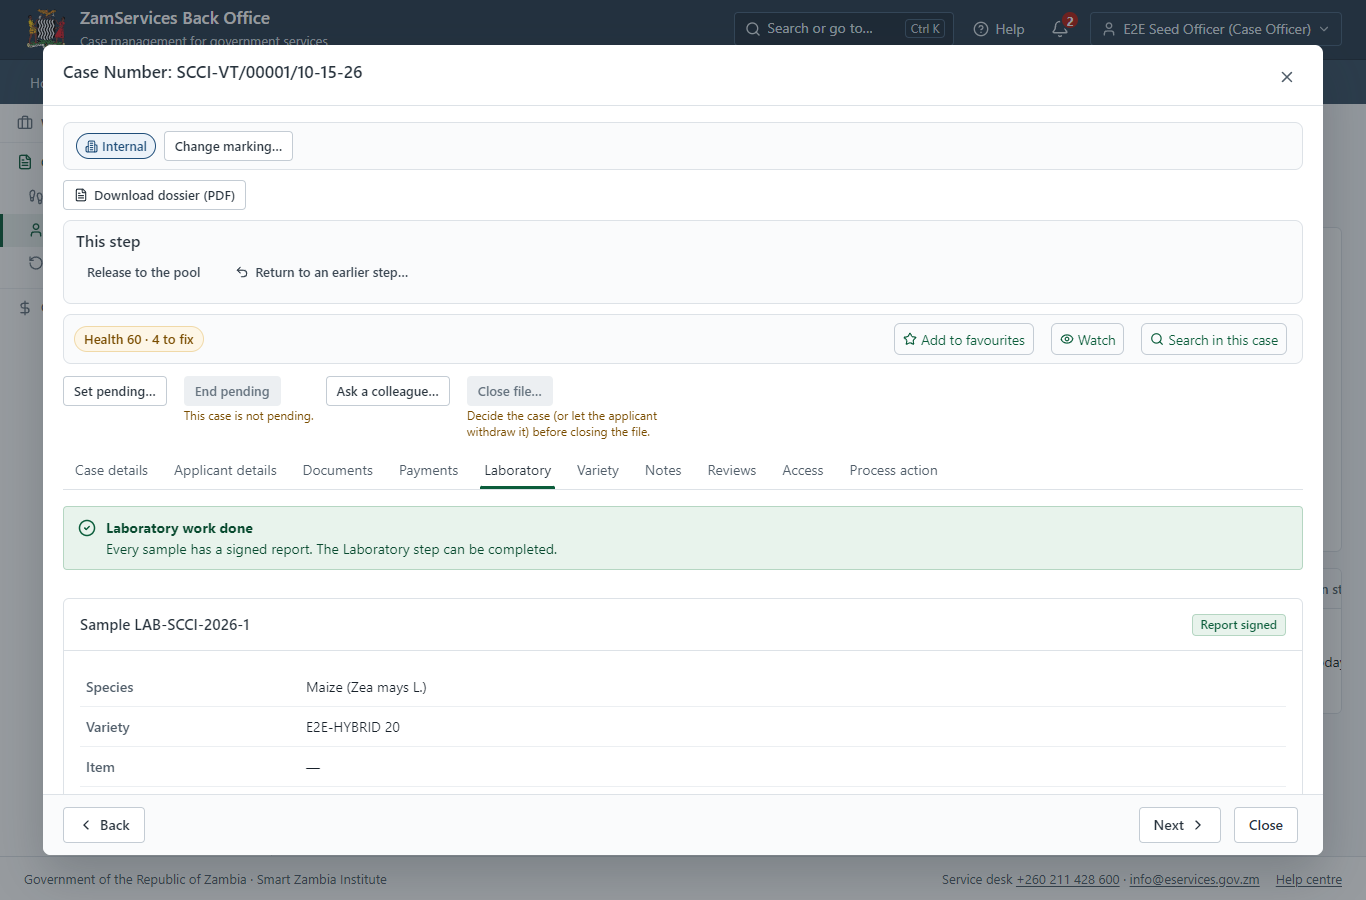Click the dollar icon in the background sidebar
Screen dimensions: 1366x900
coord(25,308)
